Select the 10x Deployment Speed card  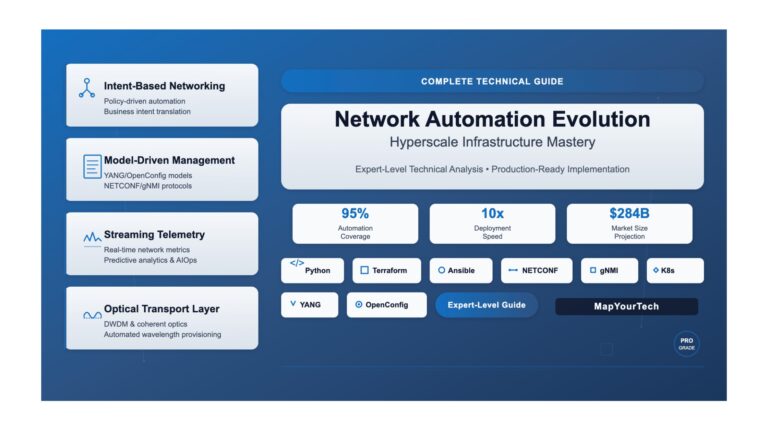point(492,224)
